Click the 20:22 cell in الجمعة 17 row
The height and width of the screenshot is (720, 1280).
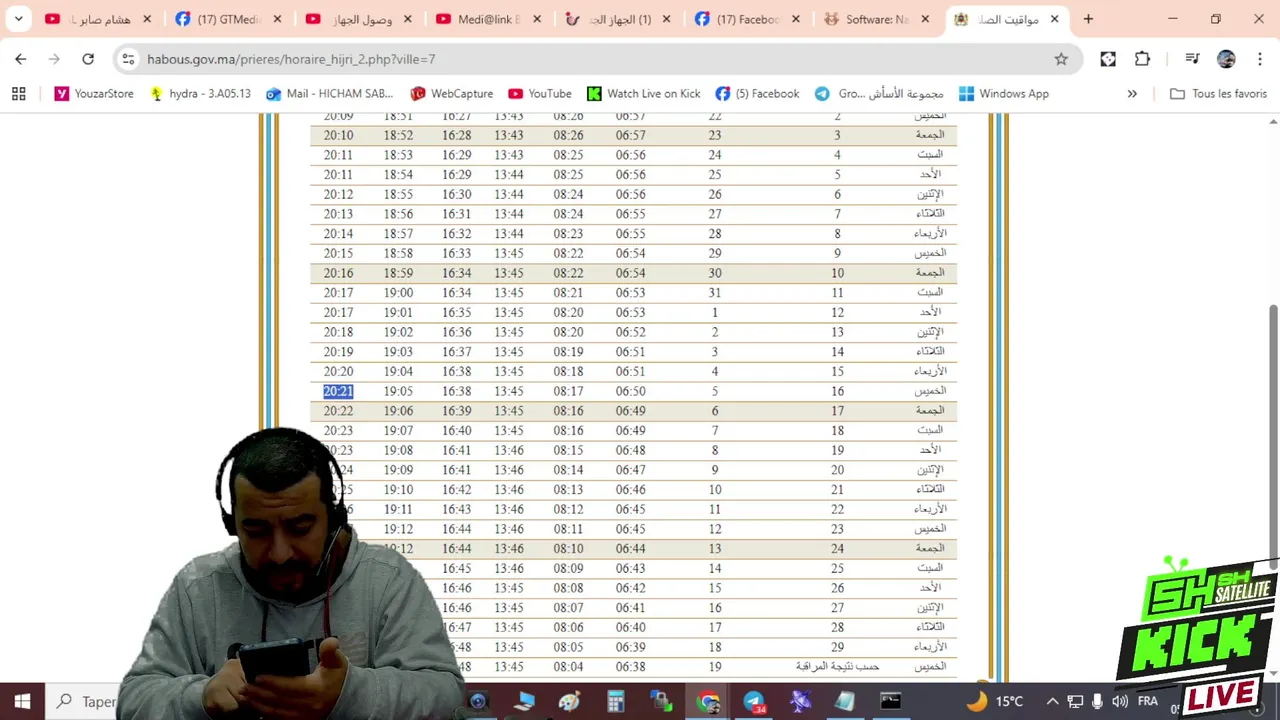tap(338, 411)
